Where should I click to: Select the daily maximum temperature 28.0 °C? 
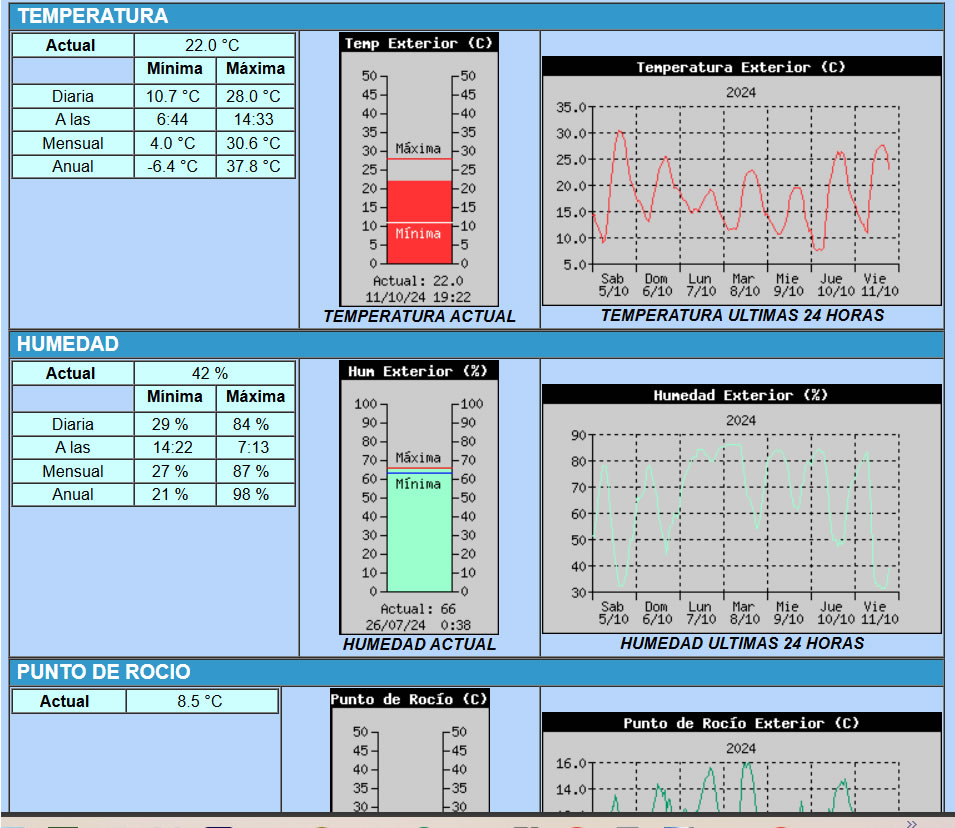pos(253,96)
